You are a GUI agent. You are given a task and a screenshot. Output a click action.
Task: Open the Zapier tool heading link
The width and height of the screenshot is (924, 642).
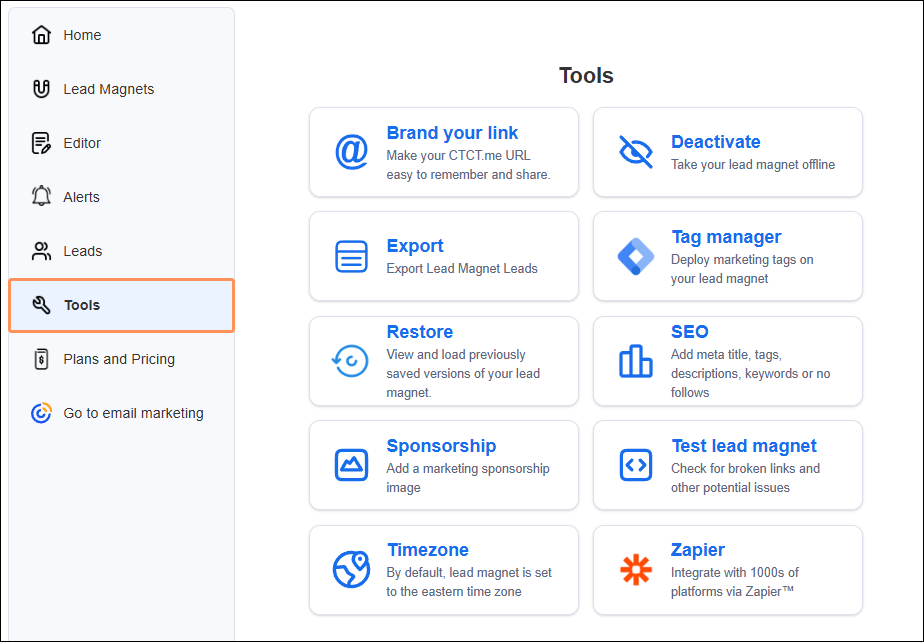tap(697, 550)
